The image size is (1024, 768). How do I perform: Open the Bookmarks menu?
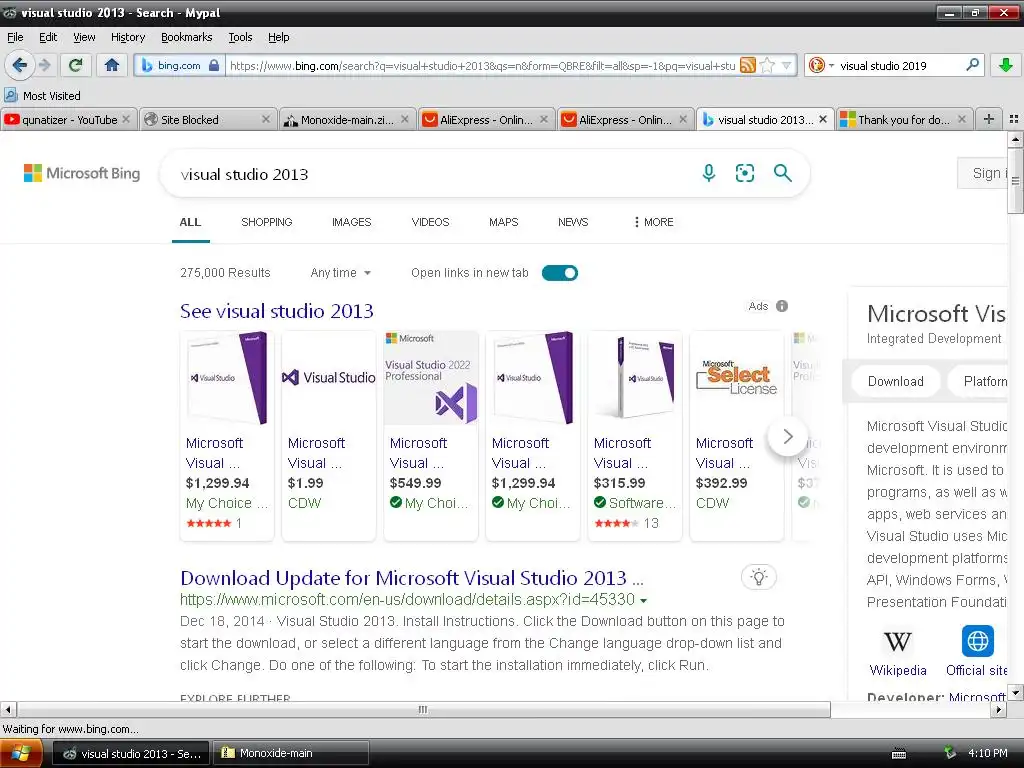click(186, 37)
